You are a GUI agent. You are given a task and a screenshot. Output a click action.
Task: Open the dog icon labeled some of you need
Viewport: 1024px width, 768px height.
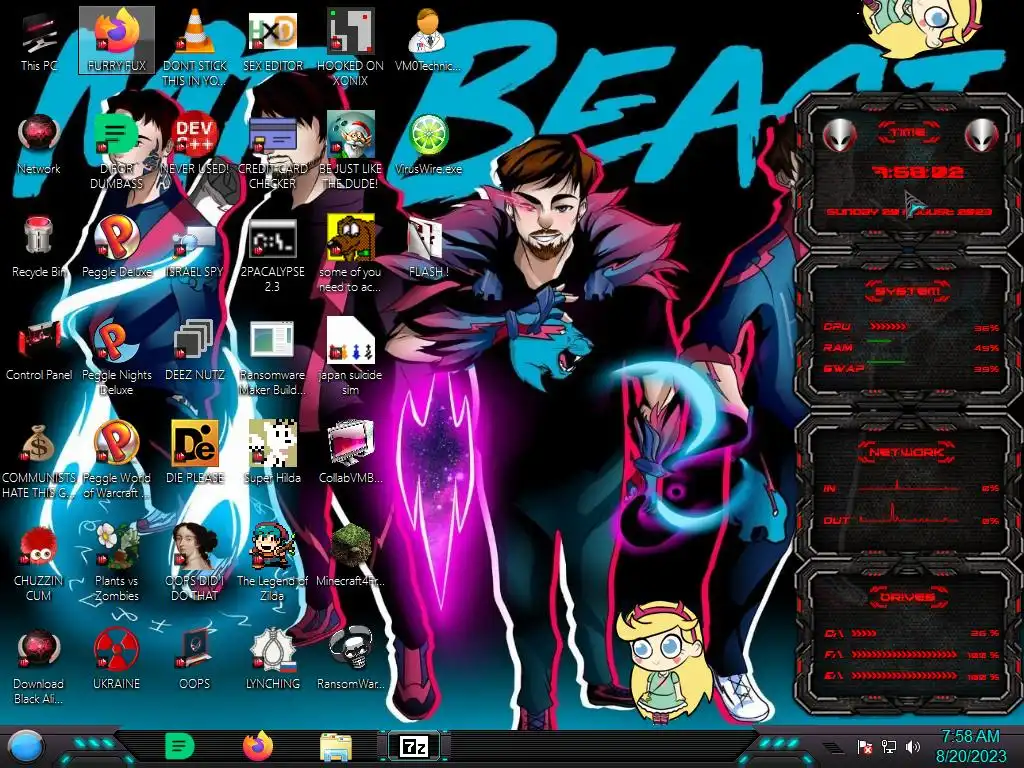click(x=351, y=255)
